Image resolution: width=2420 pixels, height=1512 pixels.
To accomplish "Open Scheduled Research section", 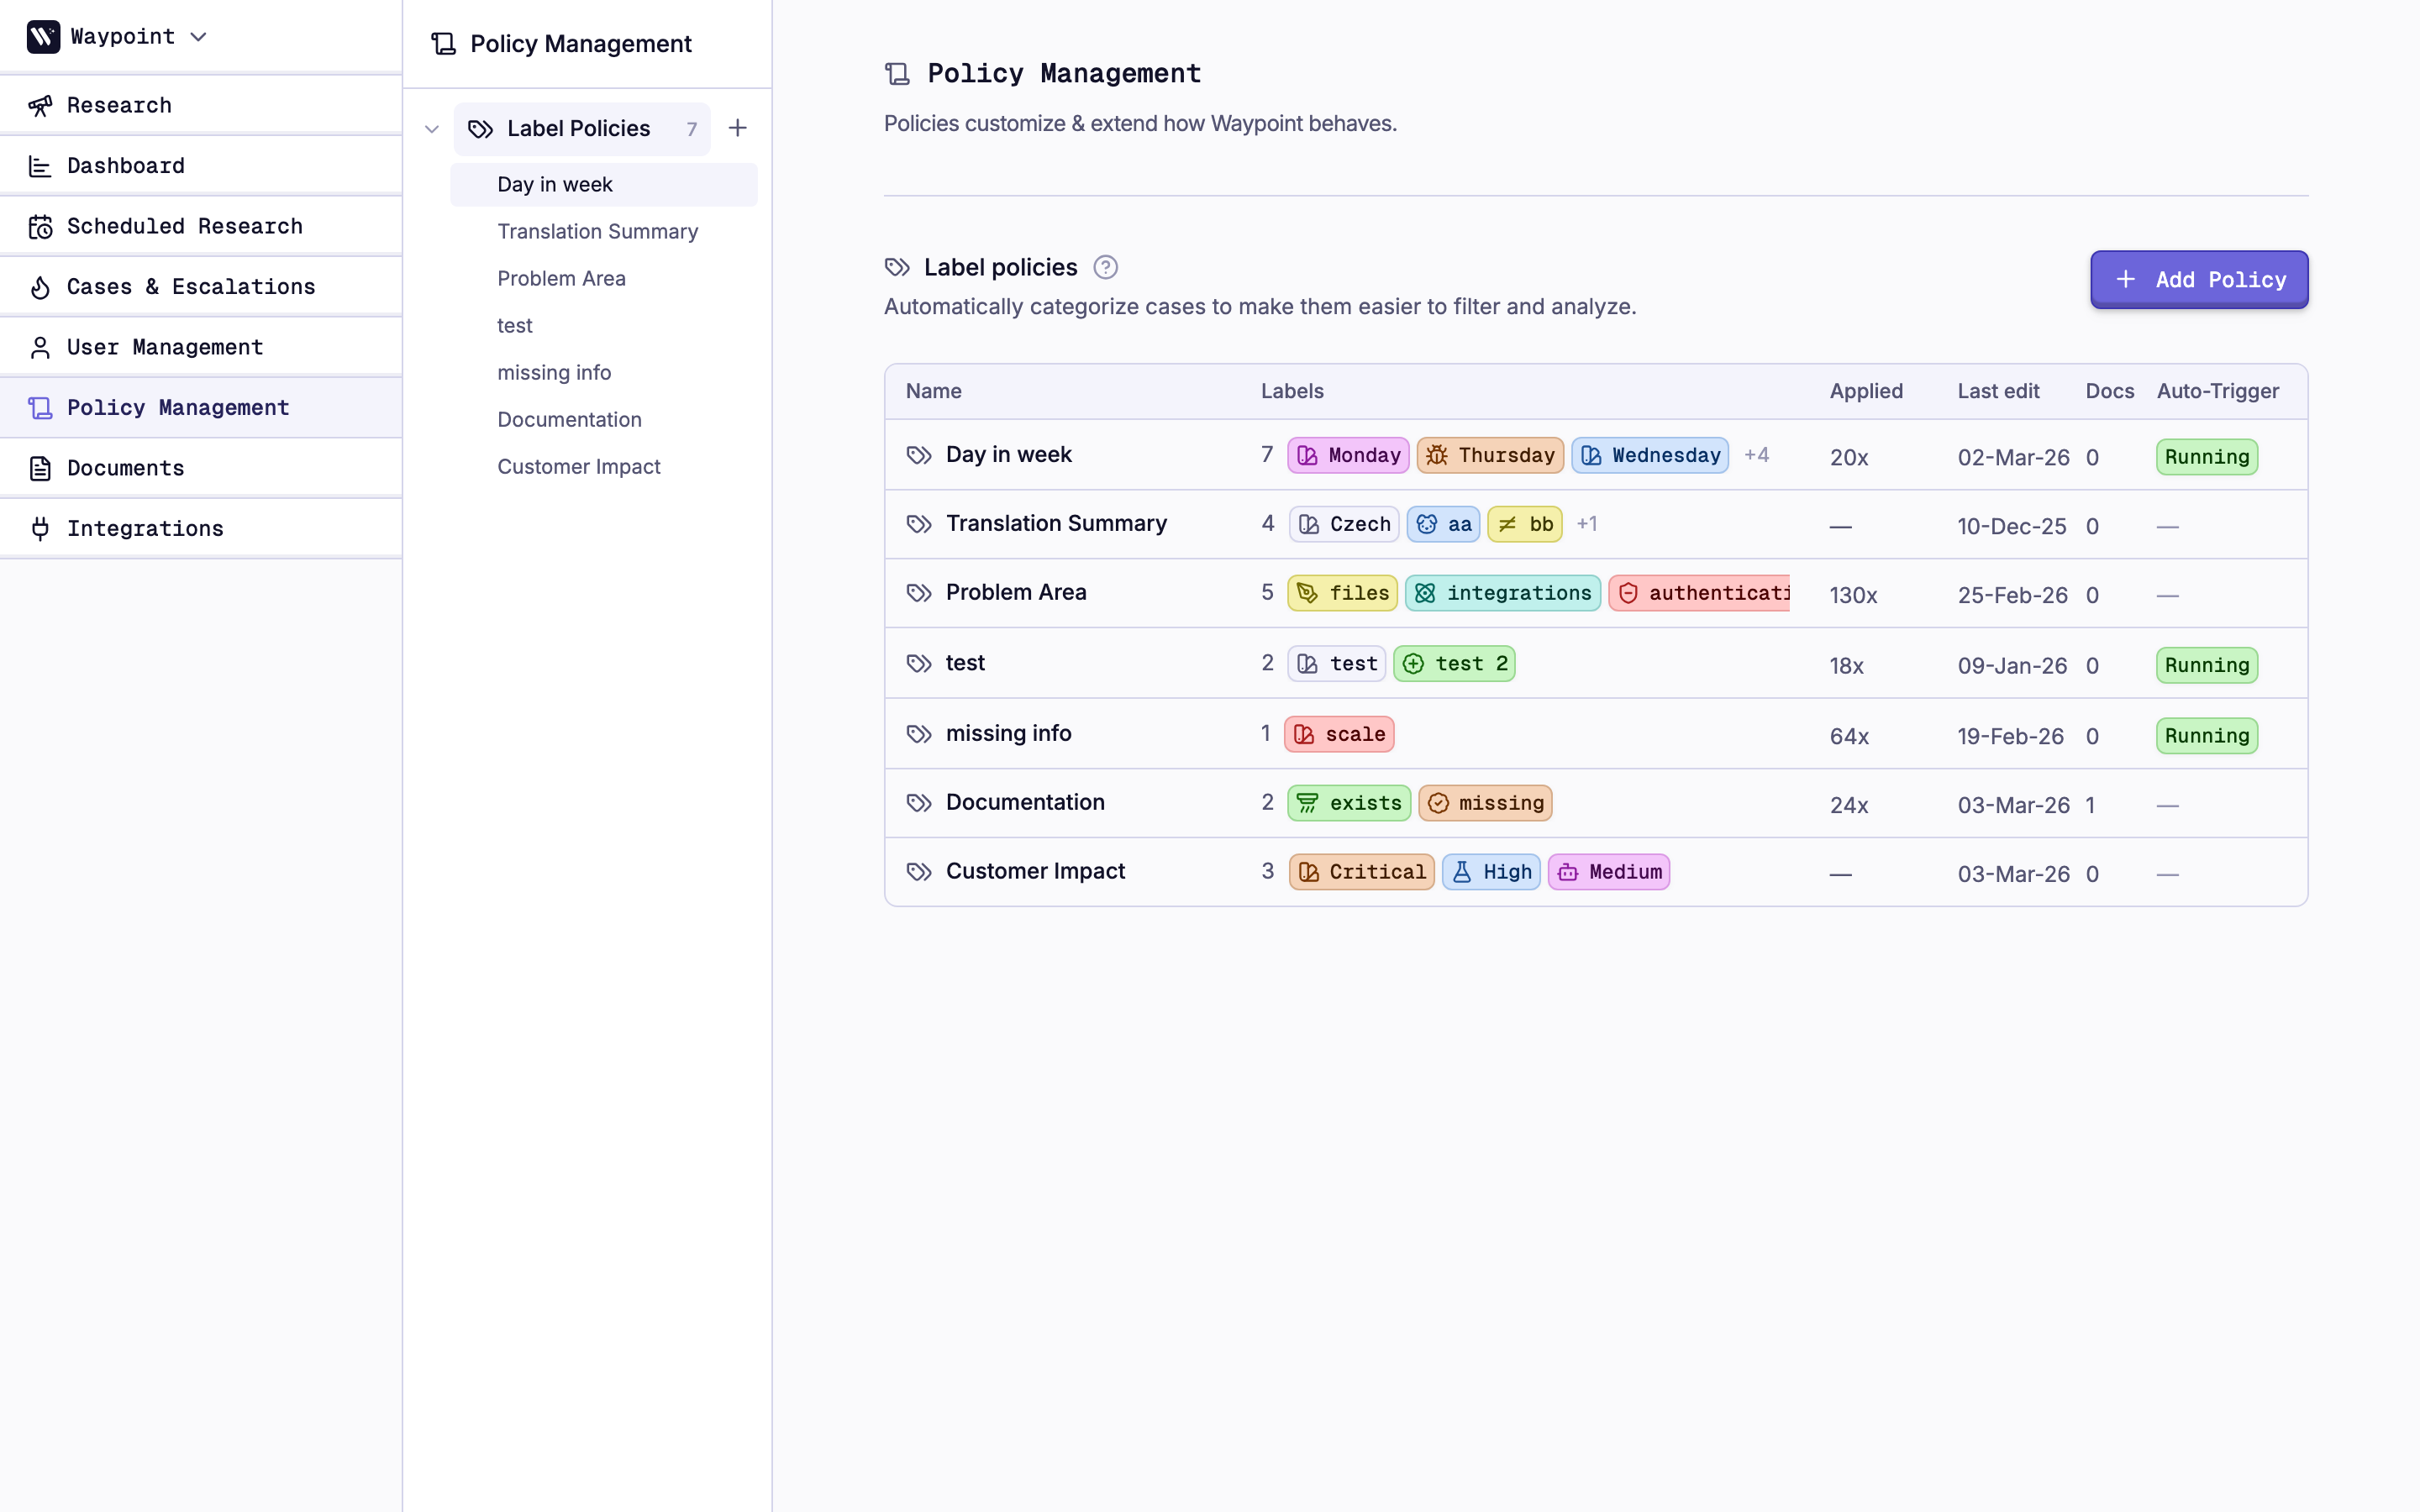I will click(x=201, y=226).
